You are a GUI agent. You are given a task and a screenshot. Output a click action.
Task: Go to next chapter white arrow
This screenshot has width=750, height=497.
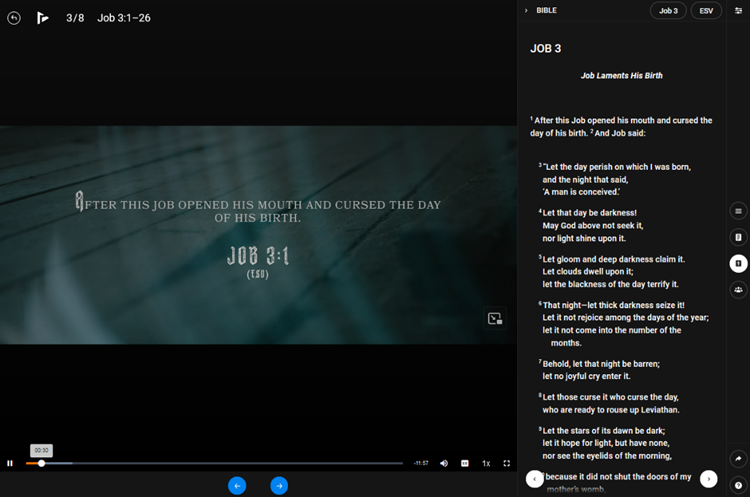(x=709, y=479)
